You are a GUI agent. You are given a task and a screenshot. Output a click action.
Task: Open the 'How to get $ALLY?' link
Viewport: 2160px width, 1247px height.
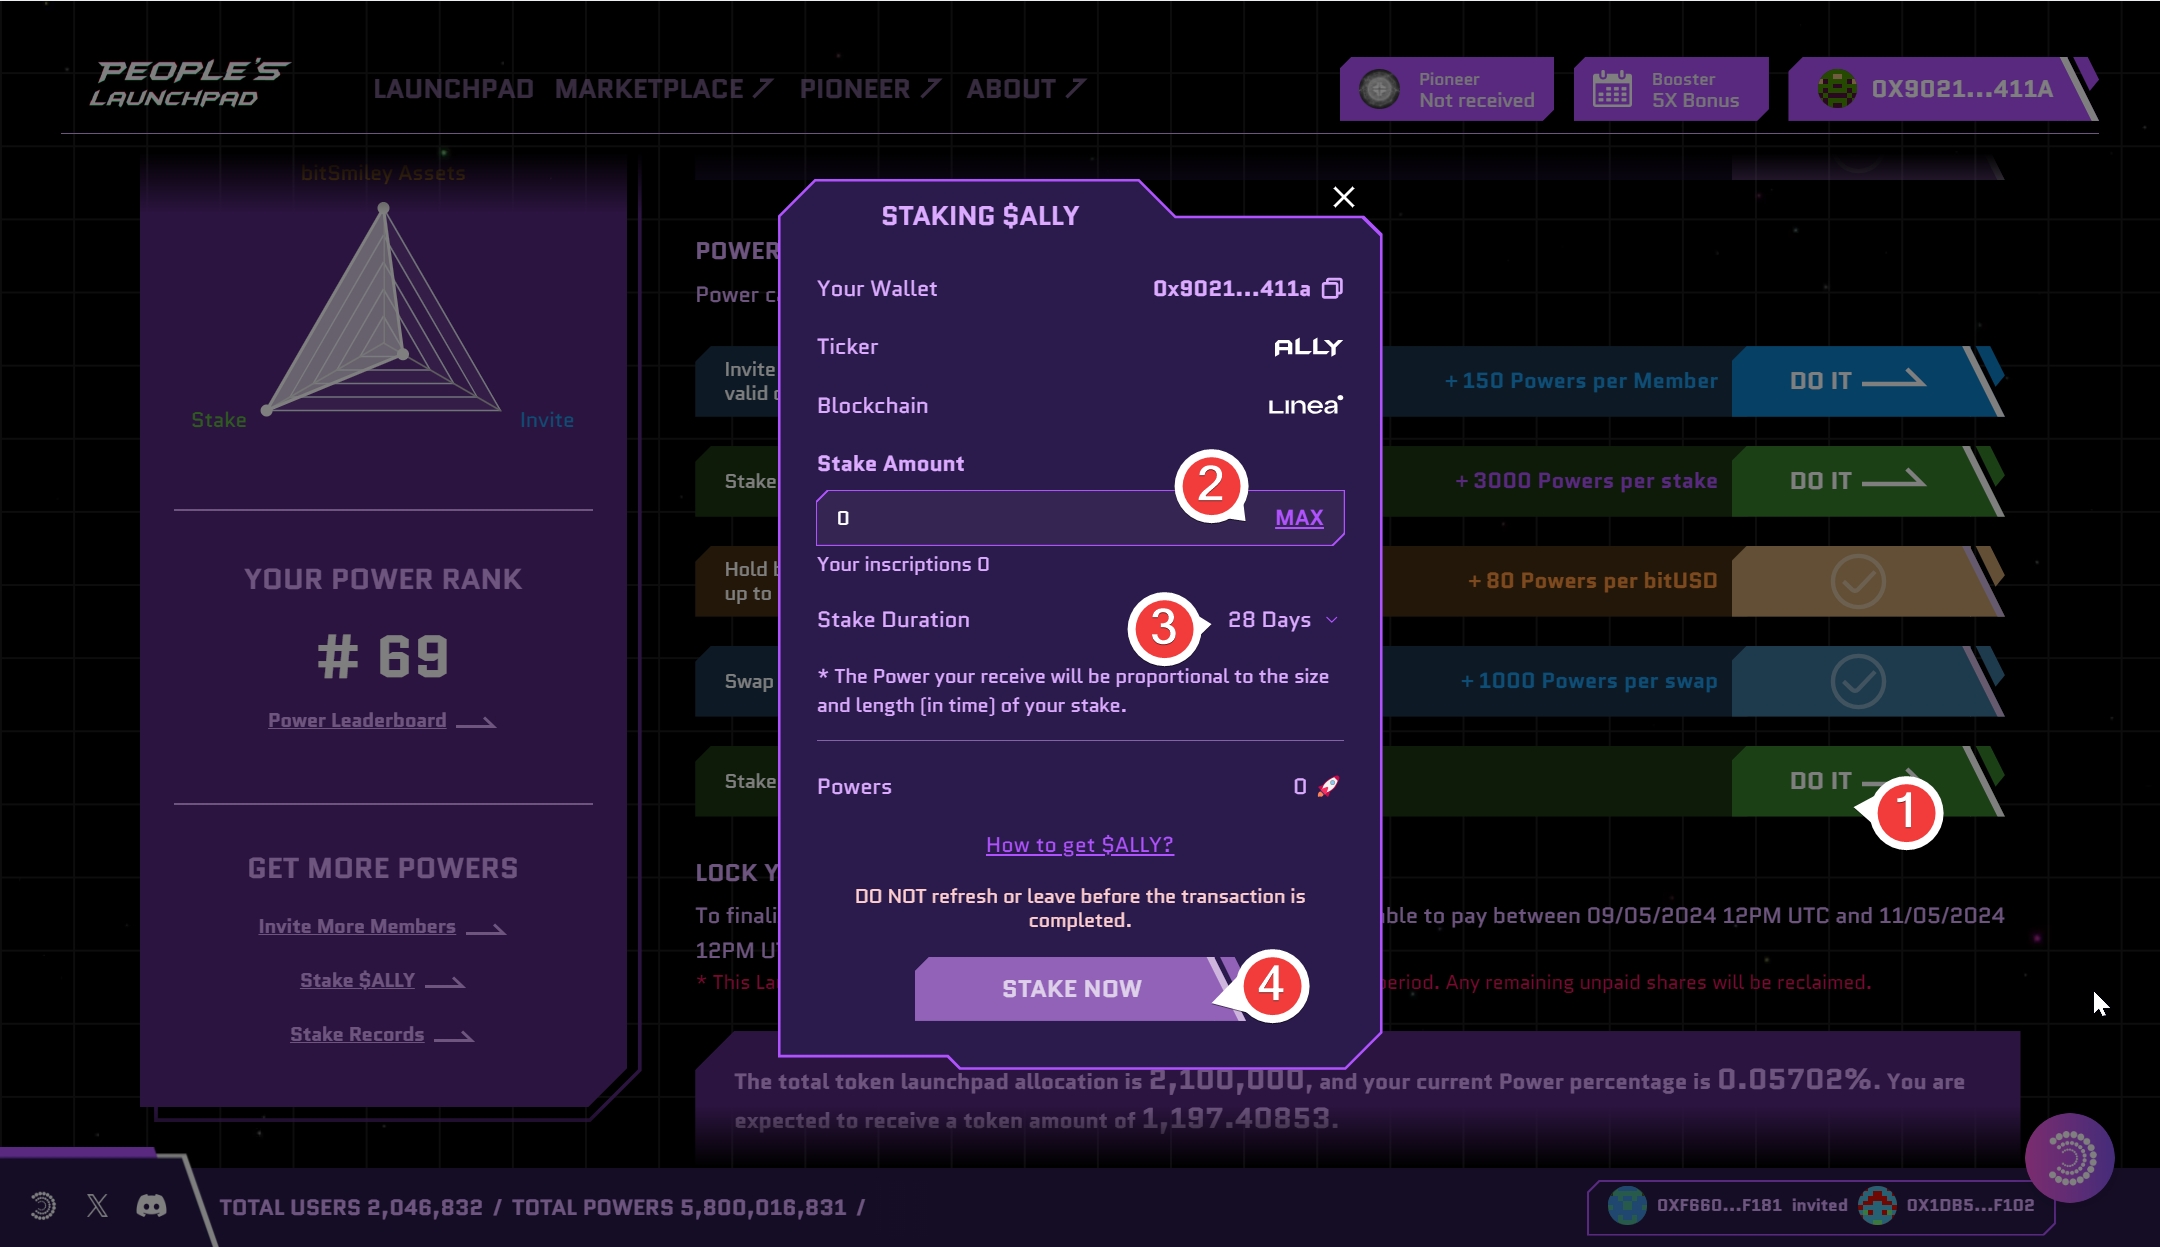(1079, 845)
